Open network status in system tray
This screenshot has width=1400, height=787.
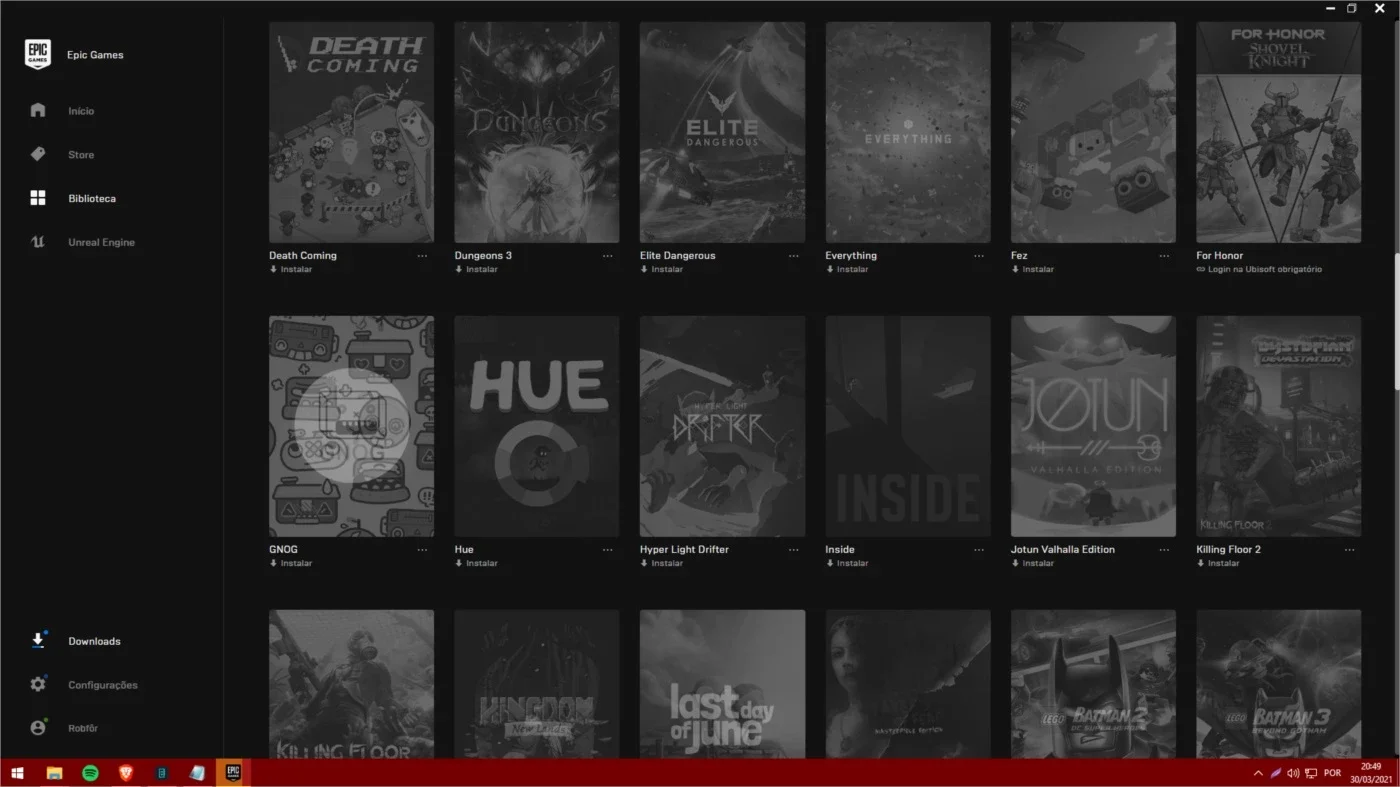pyautogui.click(x=1311, y=773)
